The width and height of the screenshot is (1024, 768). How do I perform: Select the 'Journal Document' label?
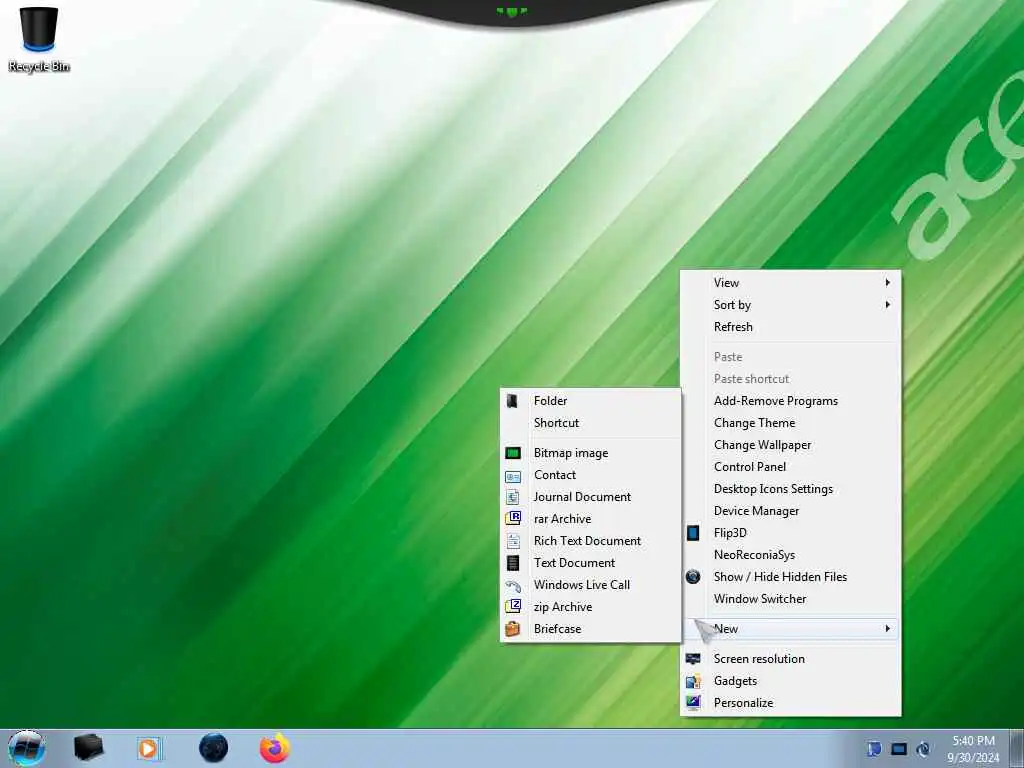582,497
